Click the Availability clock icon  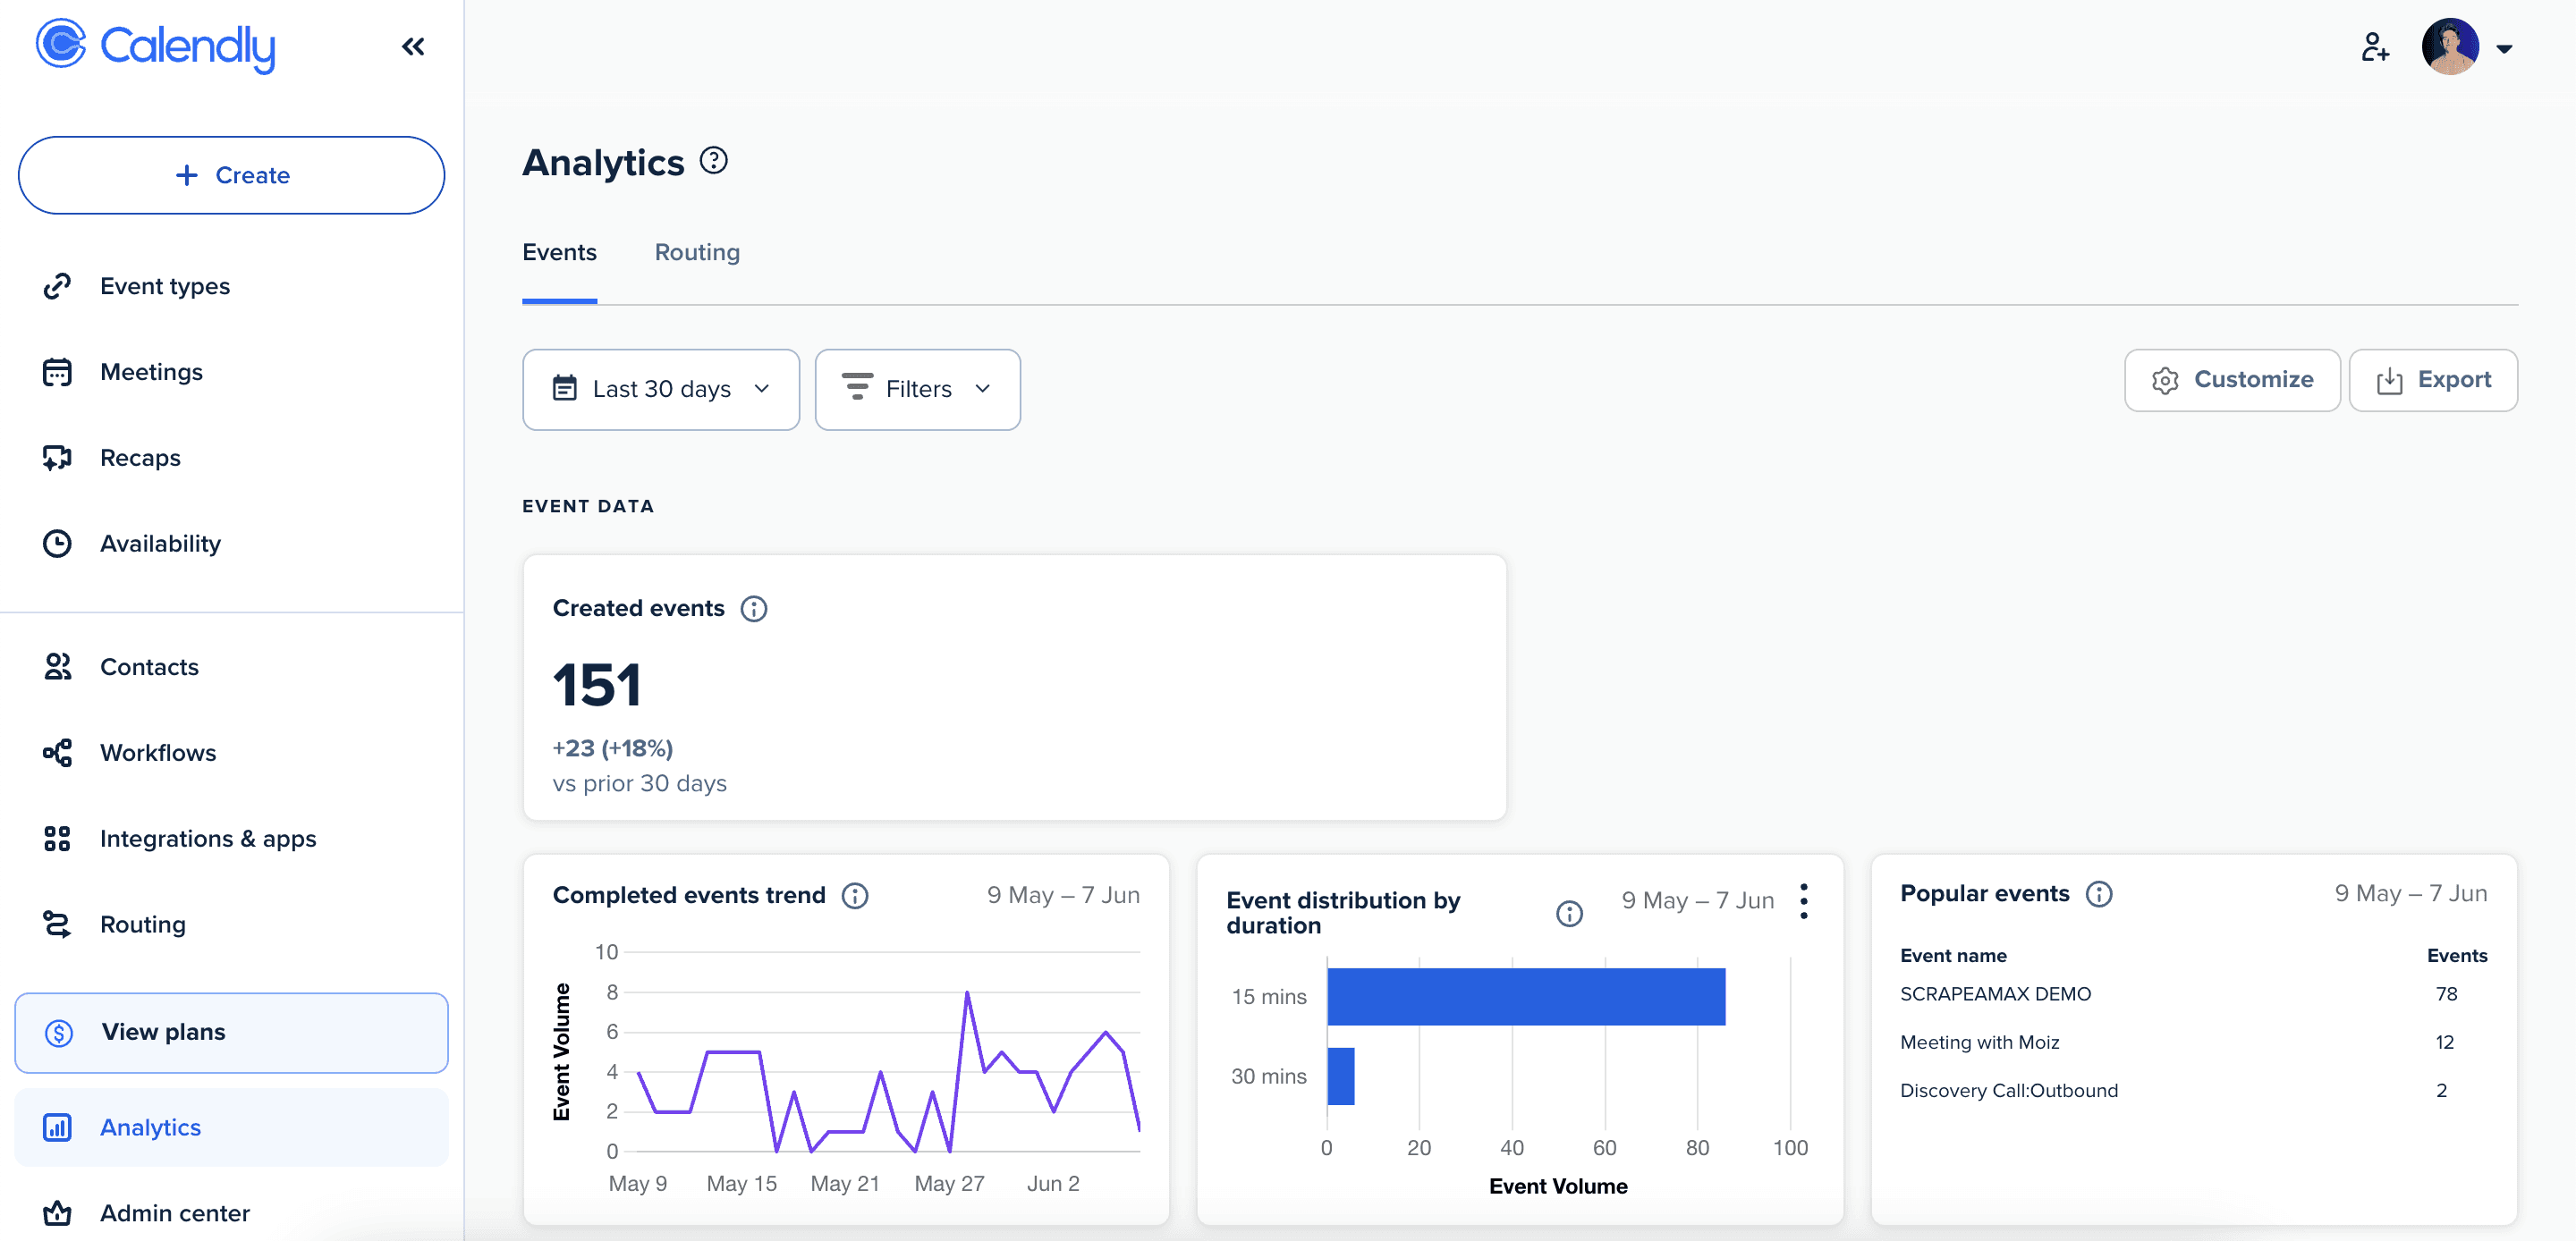click(x=57, y=544)
